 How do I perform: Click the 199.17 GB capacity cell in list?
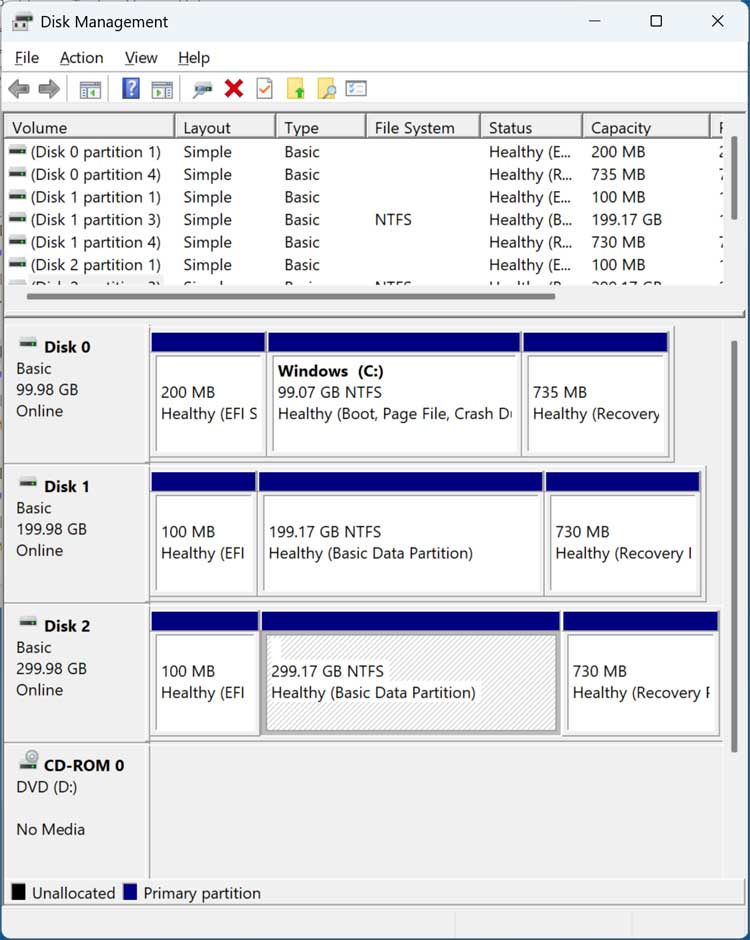(626, 220)
